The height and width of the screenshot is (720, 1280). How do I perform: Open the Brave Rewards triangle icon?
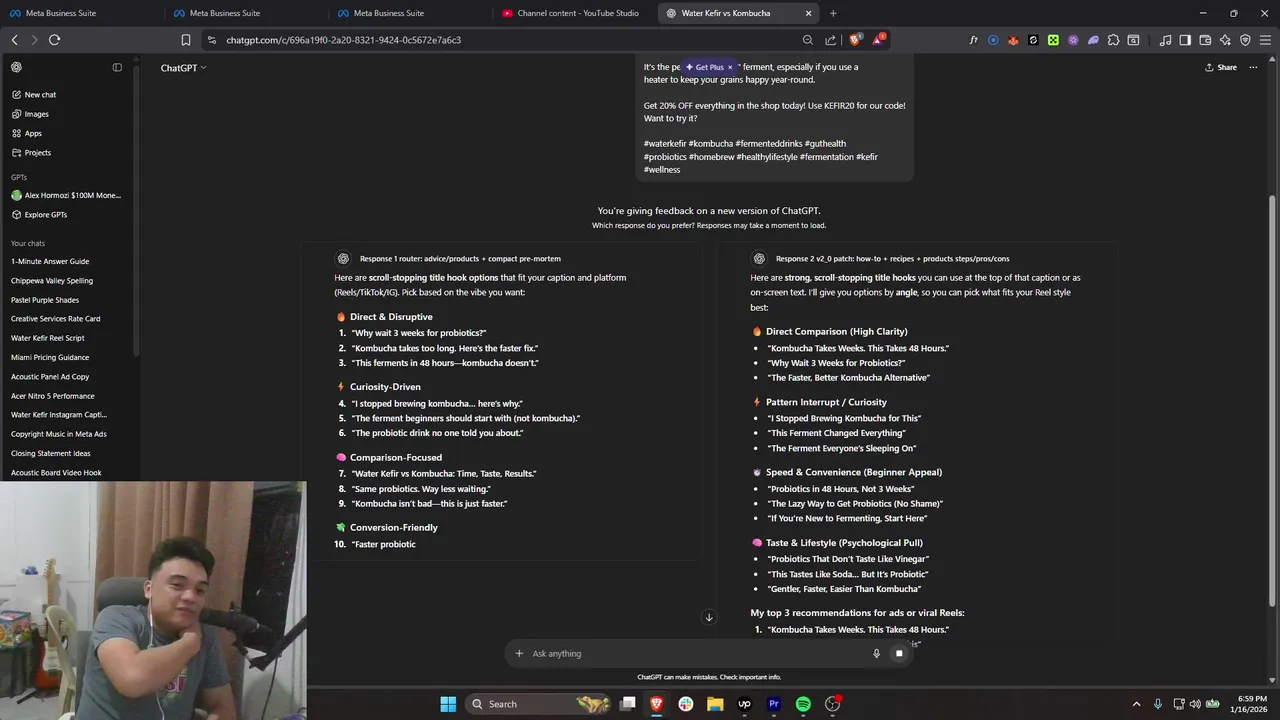[878, 40]
